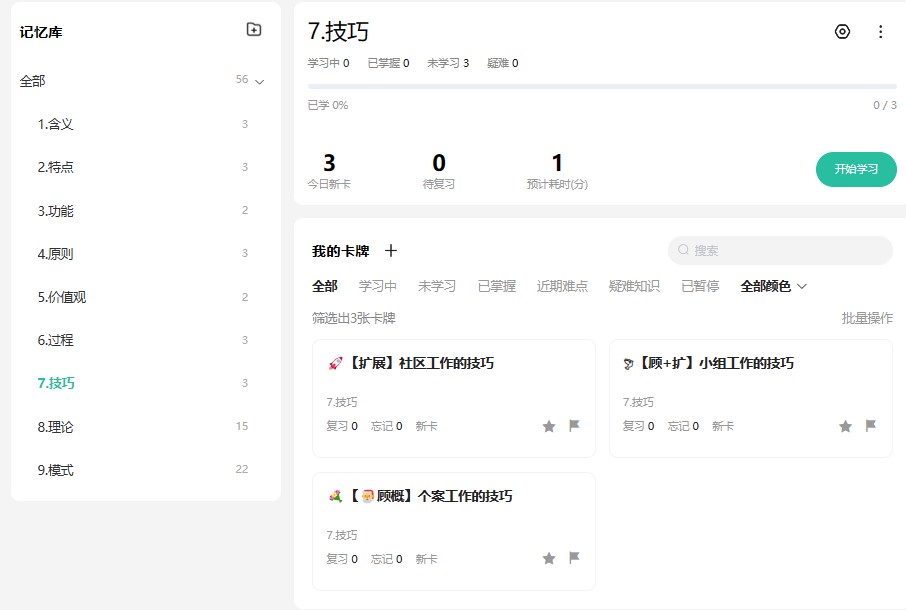This screenshot has width=906, height=610.
Task: Collapse the 全部 category list chevron
Action: coord(260,81)
